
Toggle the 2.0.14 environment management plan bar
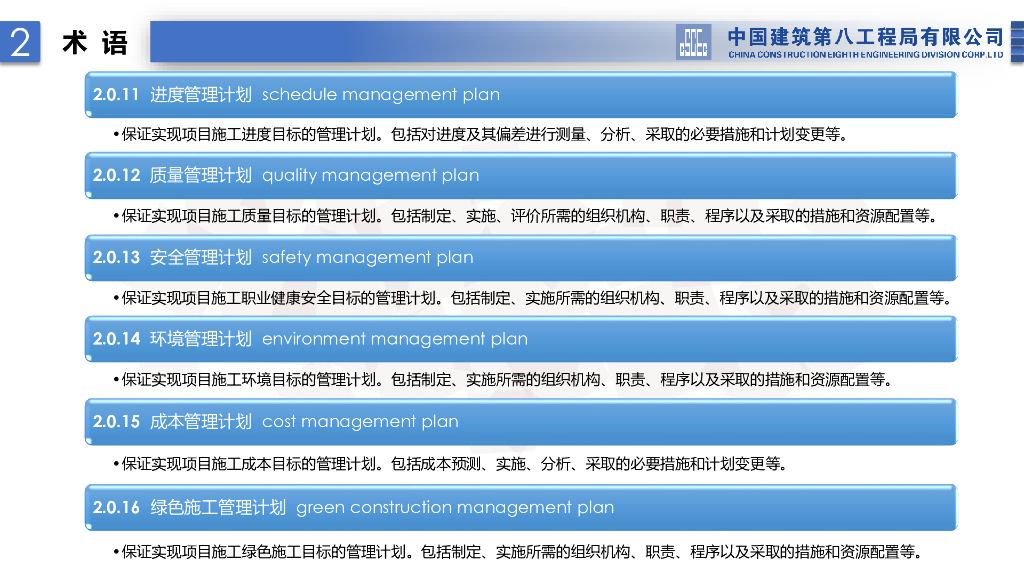[x=520, y=339]
